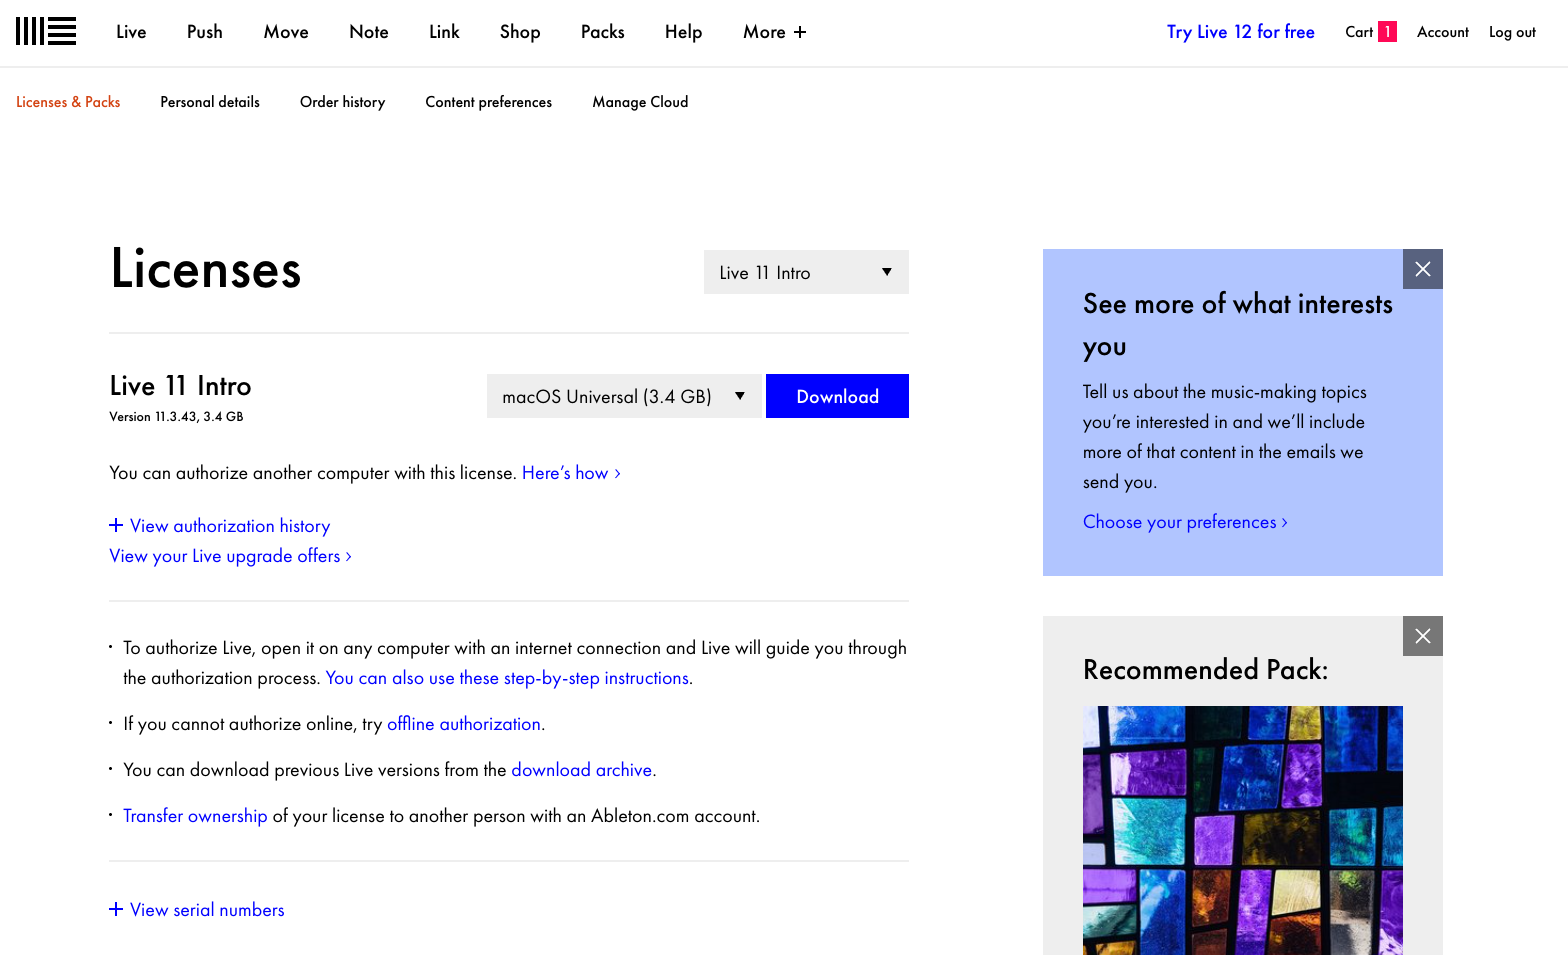Select Manage Cloud tab

tap(640, 102)
